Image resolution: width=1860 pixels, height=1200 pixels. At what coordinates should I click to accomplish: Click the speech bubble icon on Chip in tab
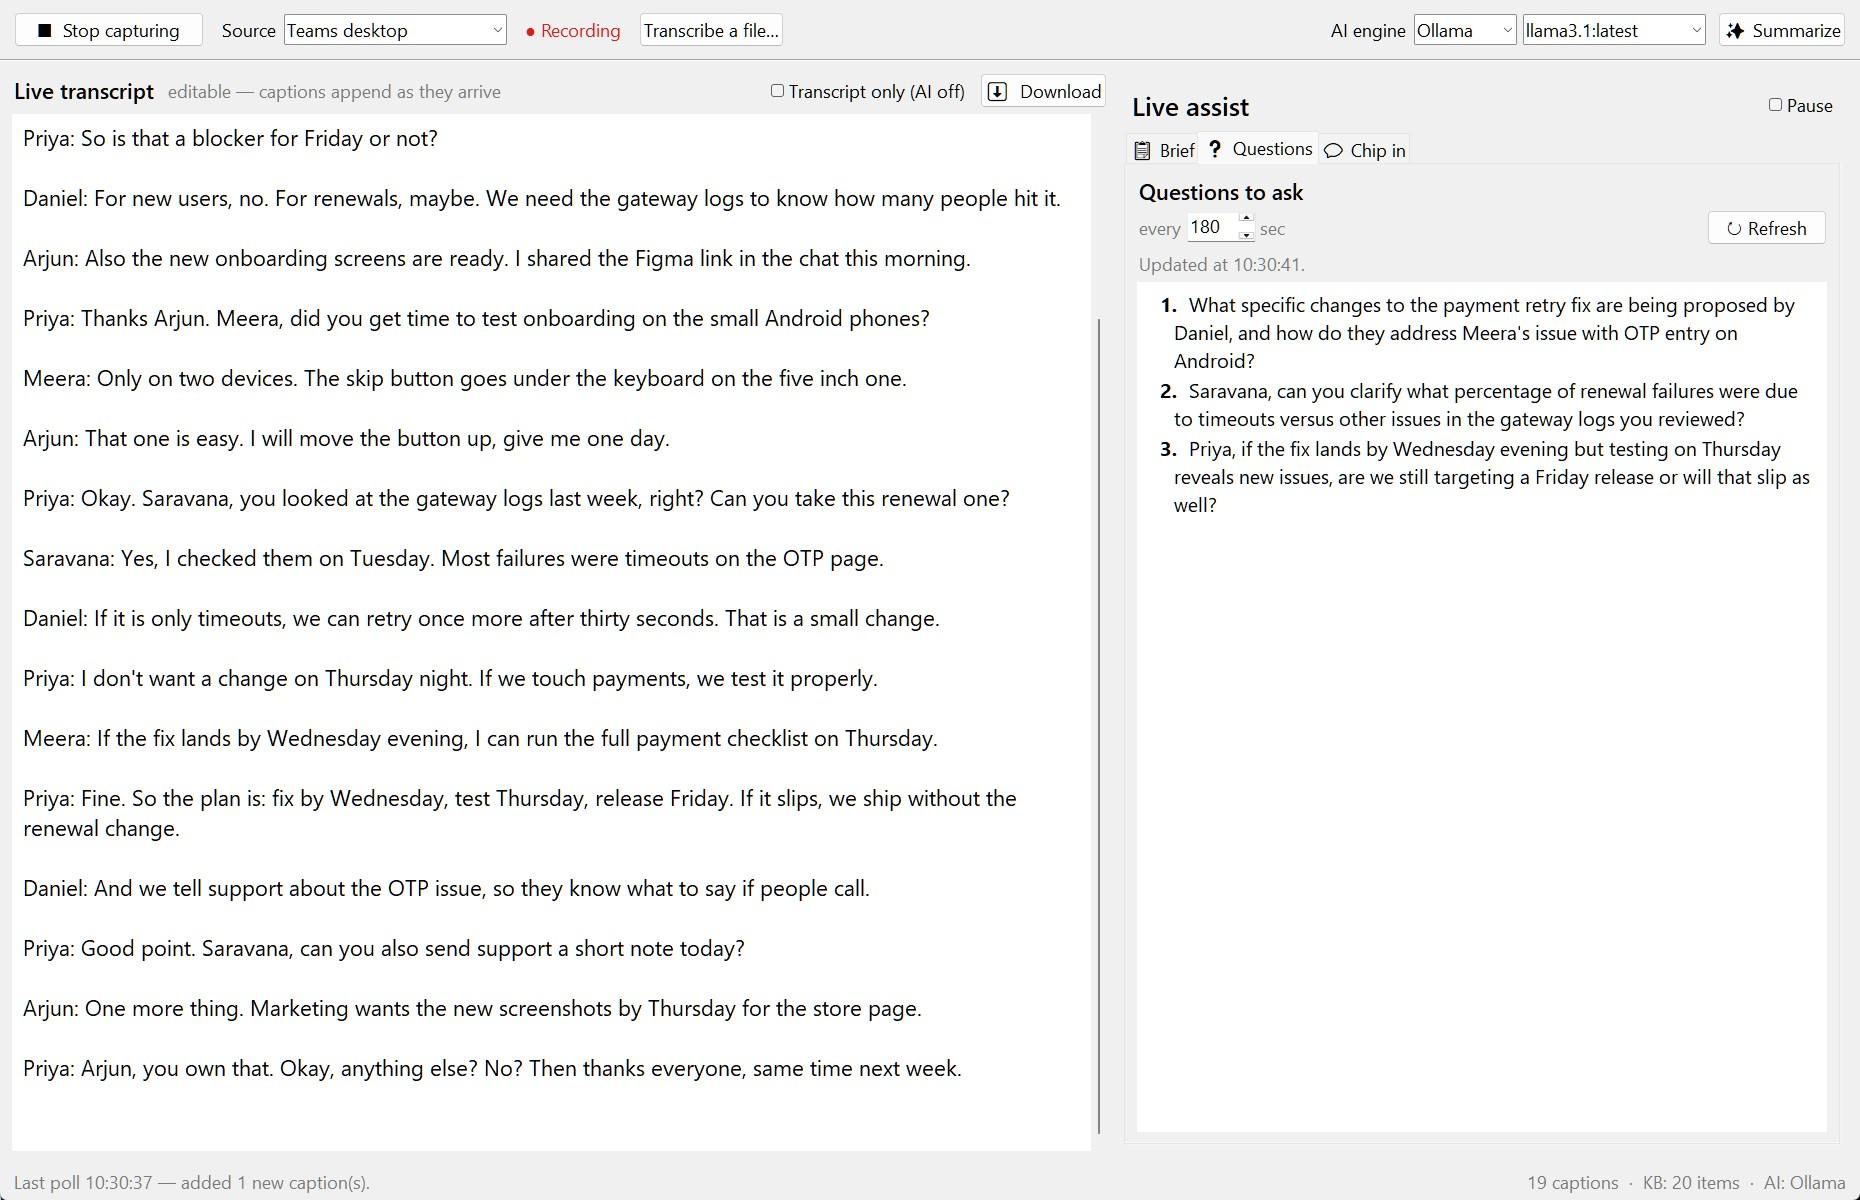pyautogui.click(x=1333, y=151)
